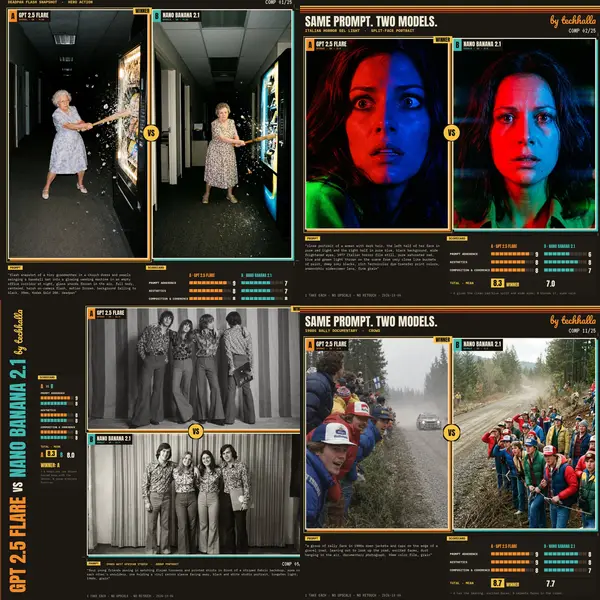Click the vertical 'GPT 2.5 FLARE' title text

click(x=18, y=544)
